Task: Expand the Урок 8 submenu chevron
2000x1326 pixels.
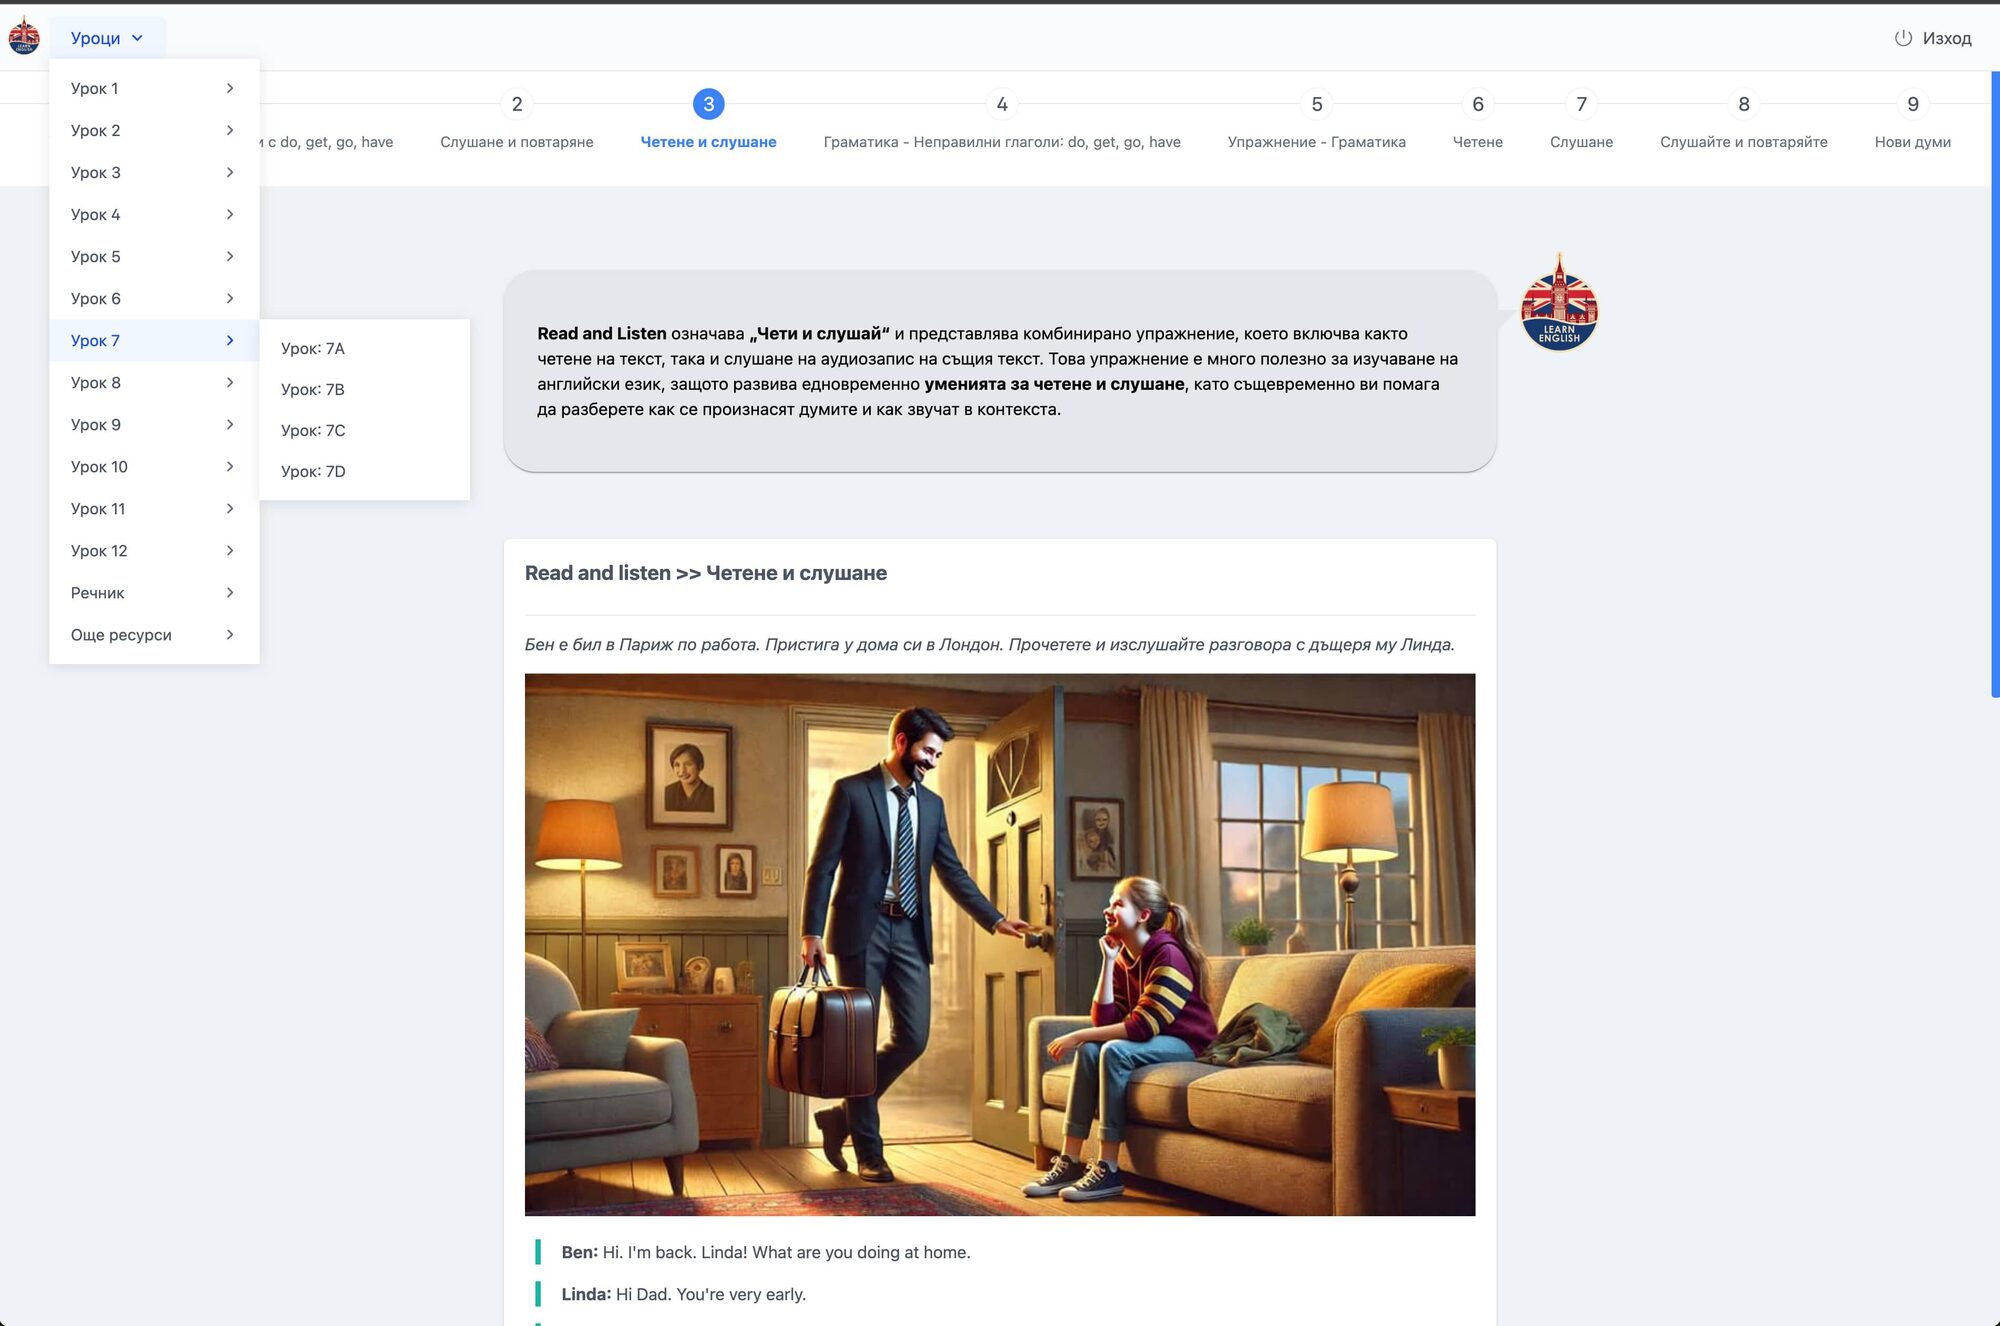Action: pyautogui.click(x=230, y=382)
